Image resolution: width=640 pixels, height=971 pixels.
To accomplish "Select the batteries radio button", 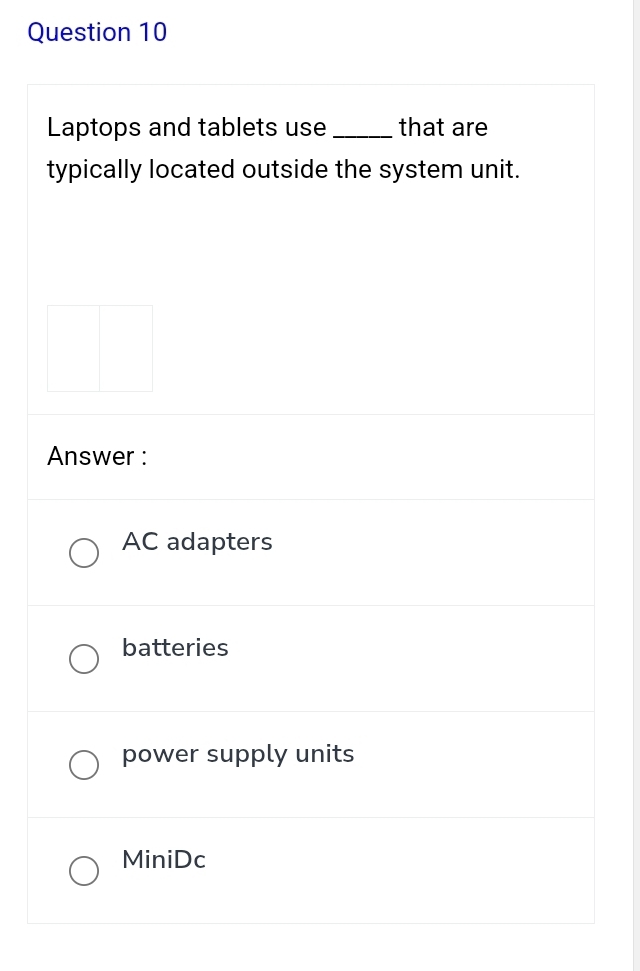I will (84, 658).
